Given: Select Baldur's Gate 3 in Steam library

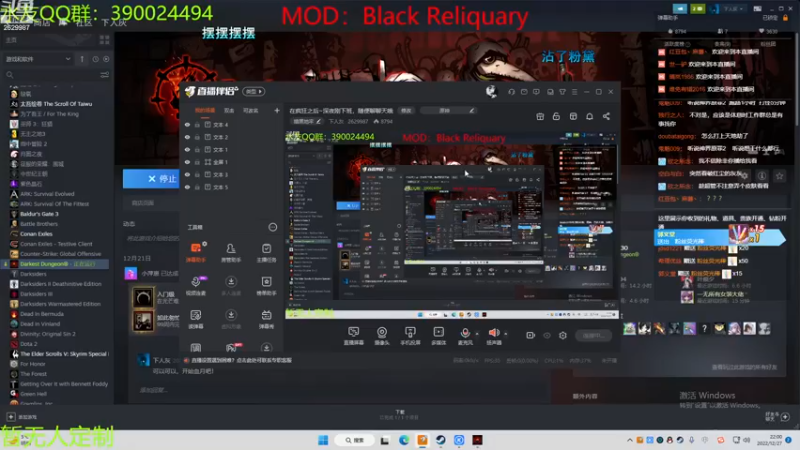Looking at the screenshot, I should point(39,214).
